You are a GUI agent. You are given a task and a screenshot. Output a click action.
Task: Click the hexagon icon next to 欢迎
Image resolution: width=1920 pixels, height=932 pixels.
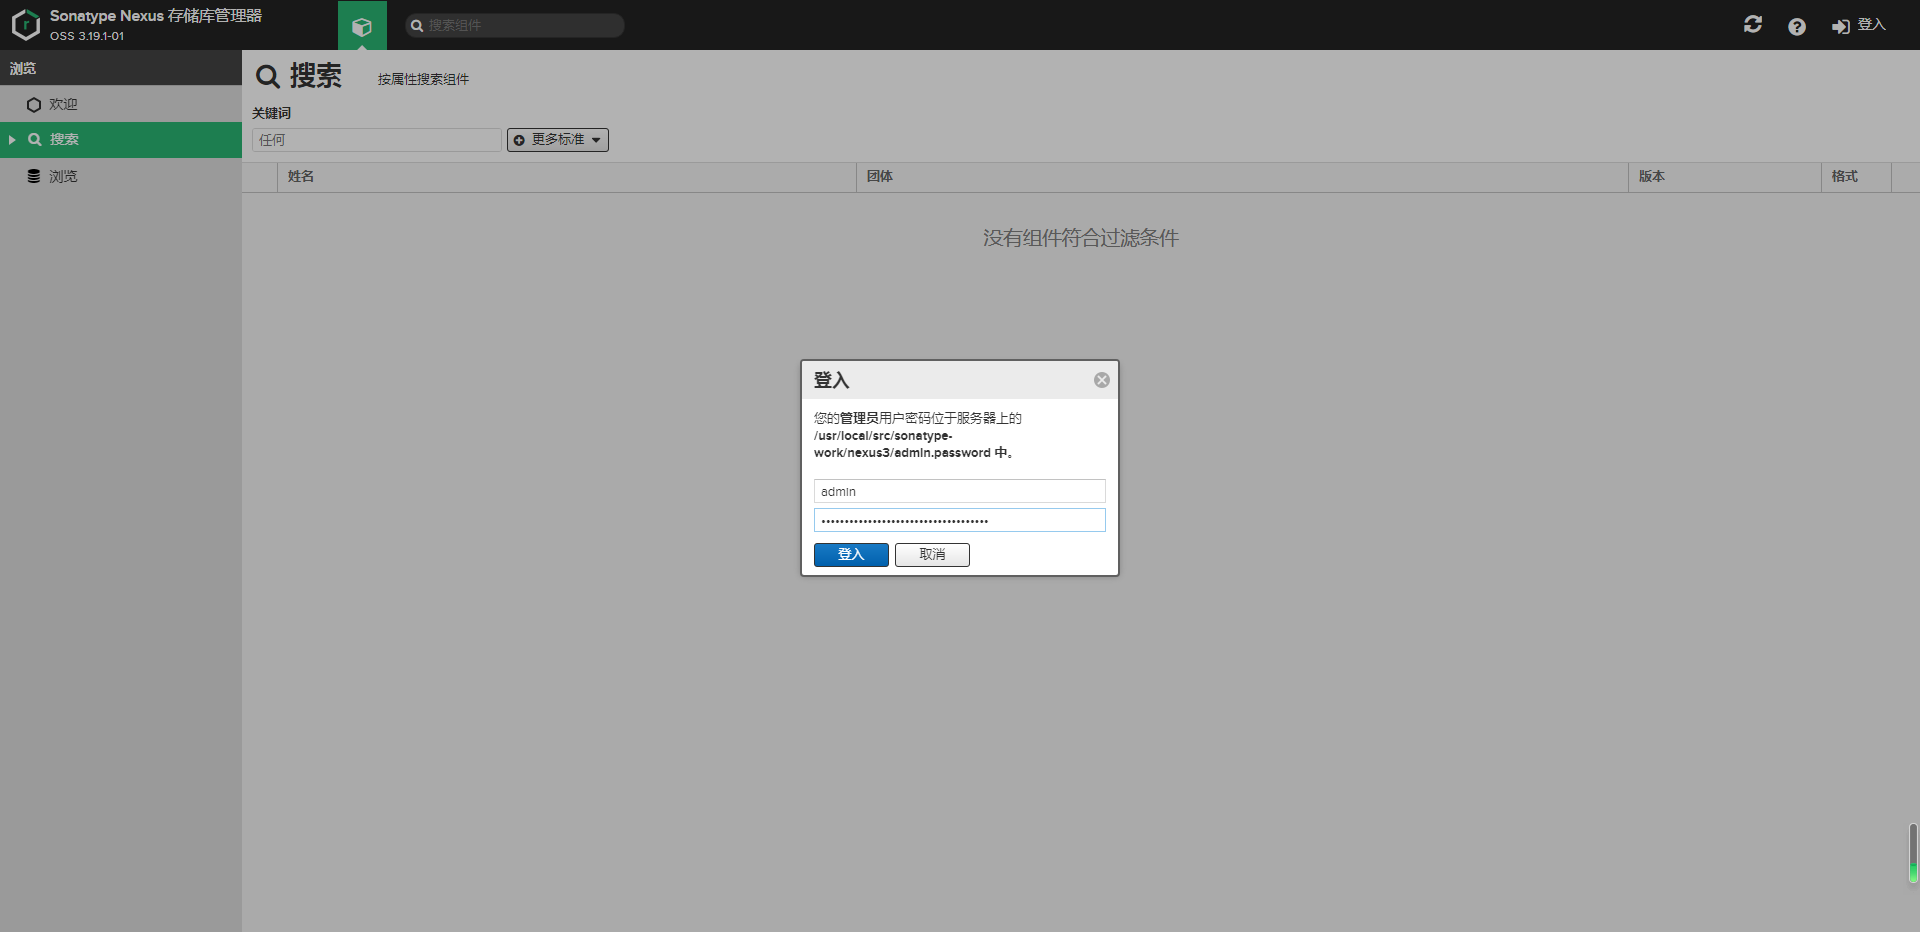click(x=34, y=104)
